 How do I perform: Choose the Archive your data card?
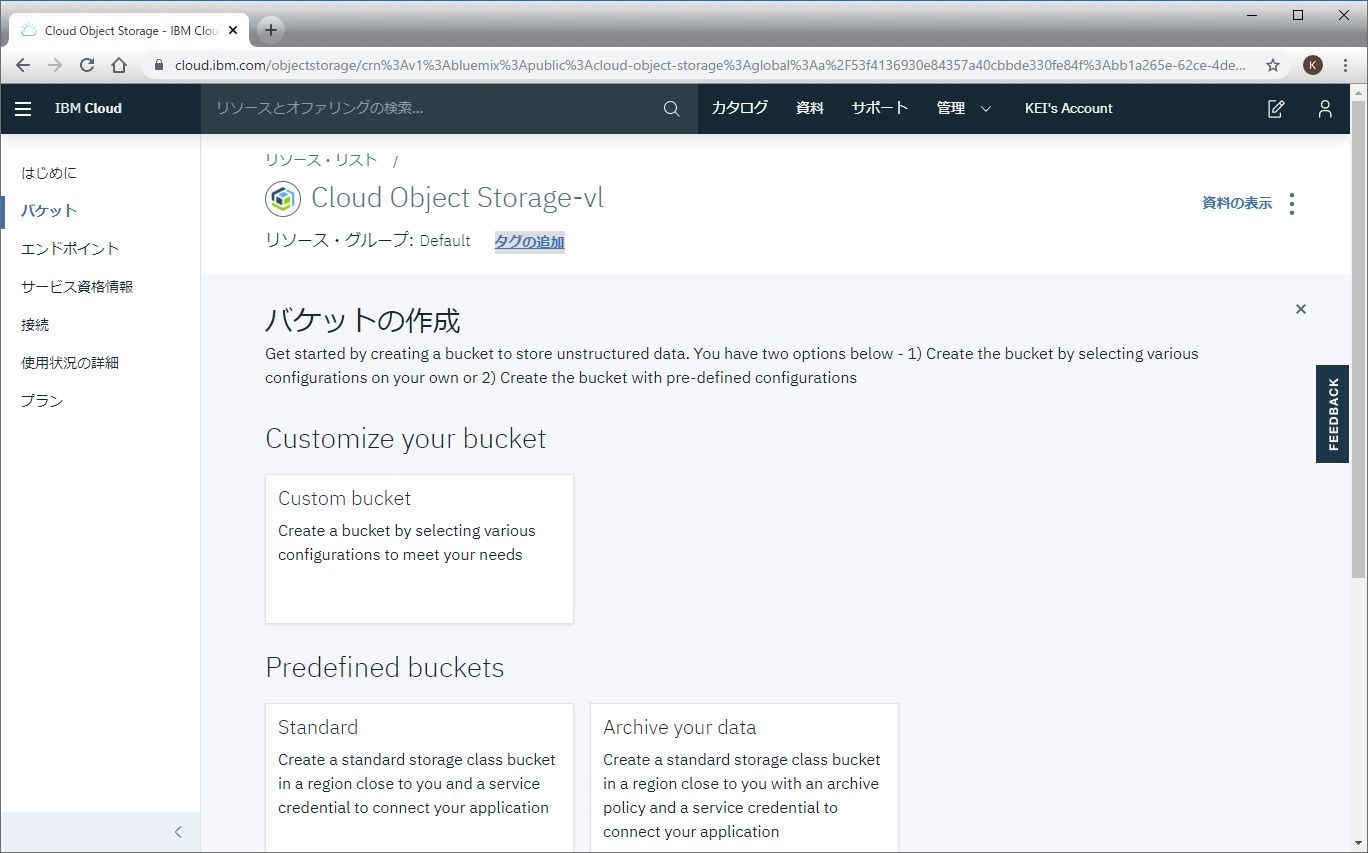tap(744, 775)
